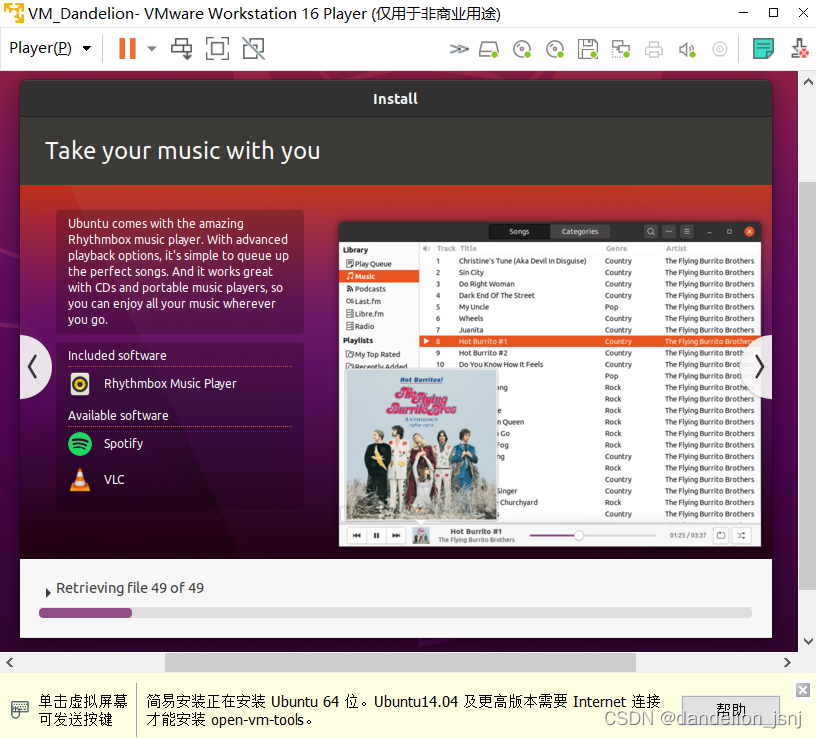Click the network adapter icon
Image resolution: width=816 pixels, height=738 pixels.
(620, 49)
